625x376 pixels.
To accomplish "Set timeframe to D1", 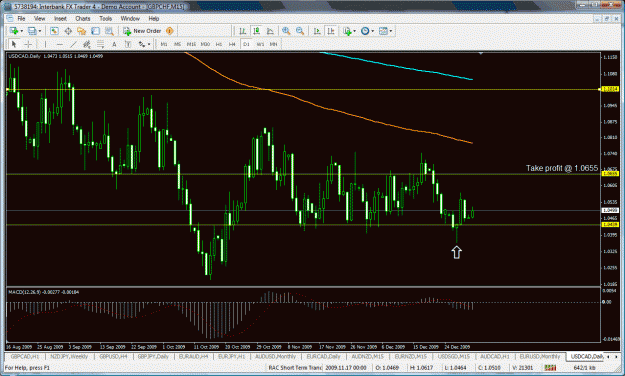I will [x=246, y=44].
